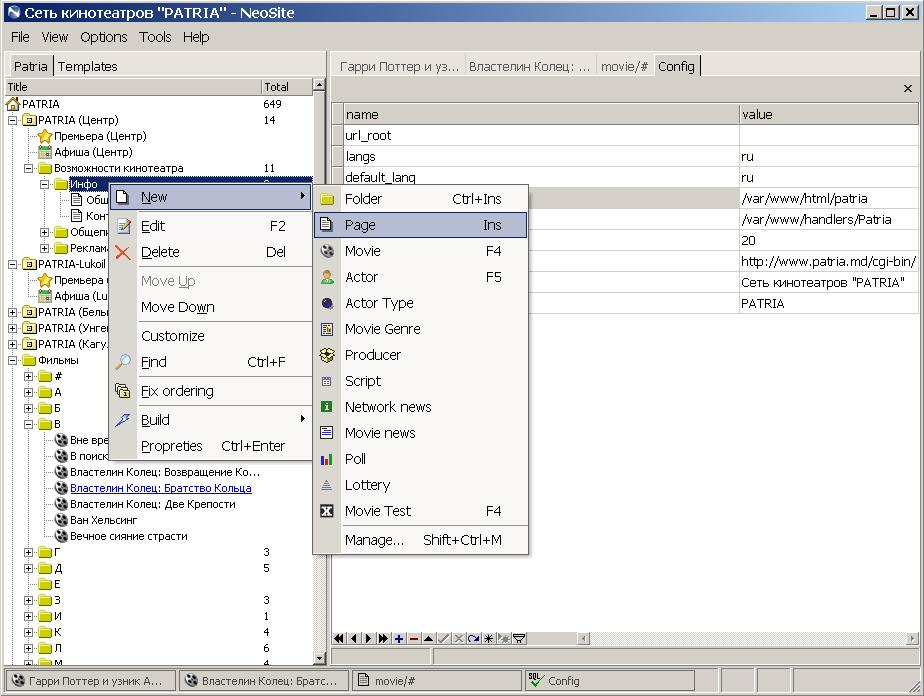The height and width of the screenshot is (696, 924).
Task: Click the refresh arrow in navigator
Action: (474, 638)
